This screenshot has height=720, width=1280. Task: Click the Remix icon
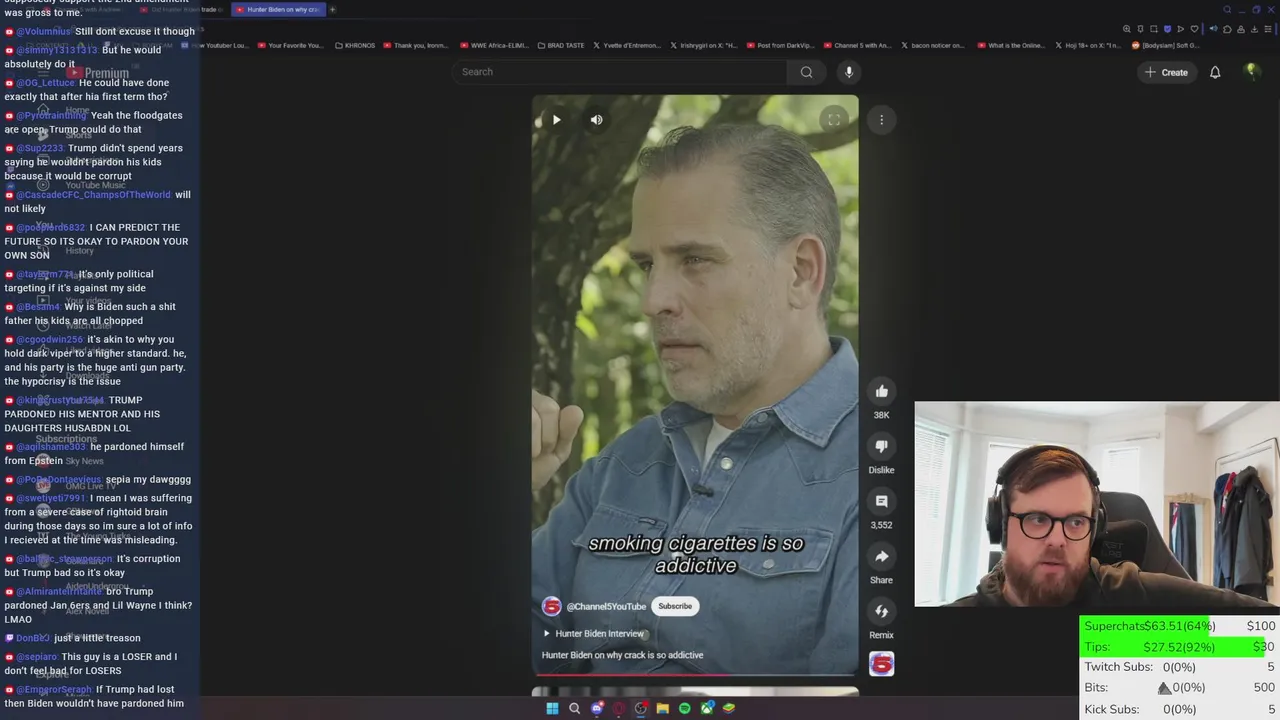[881, 611]
